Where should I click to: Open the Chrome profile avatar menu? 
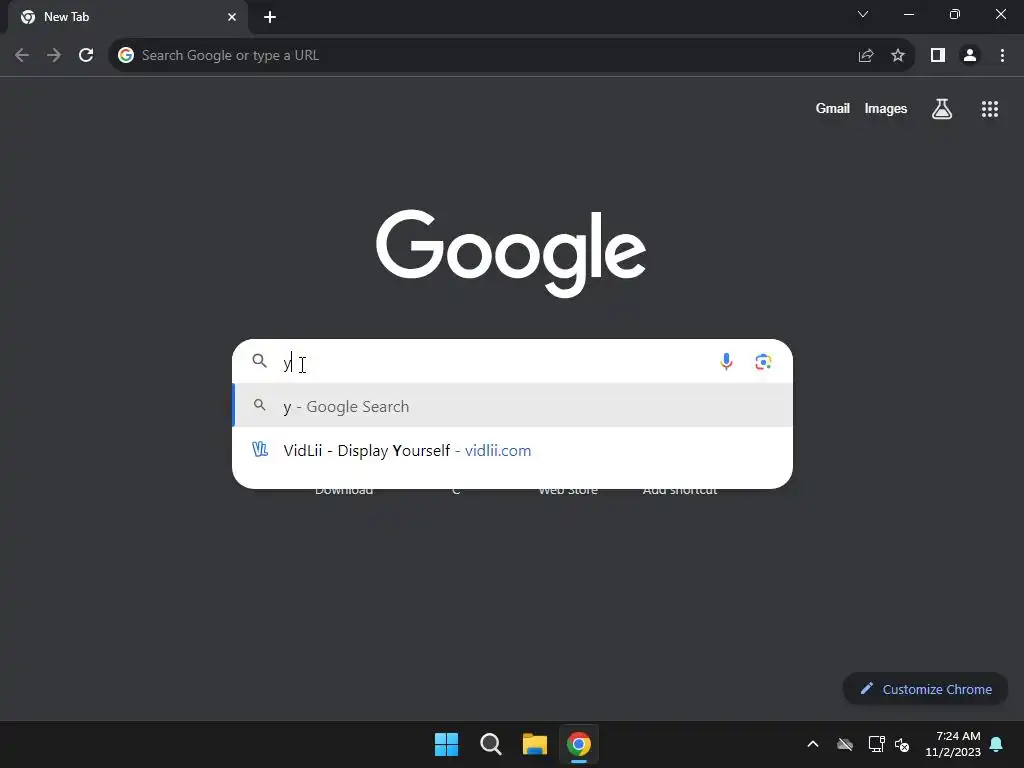[x=970, y=56]
